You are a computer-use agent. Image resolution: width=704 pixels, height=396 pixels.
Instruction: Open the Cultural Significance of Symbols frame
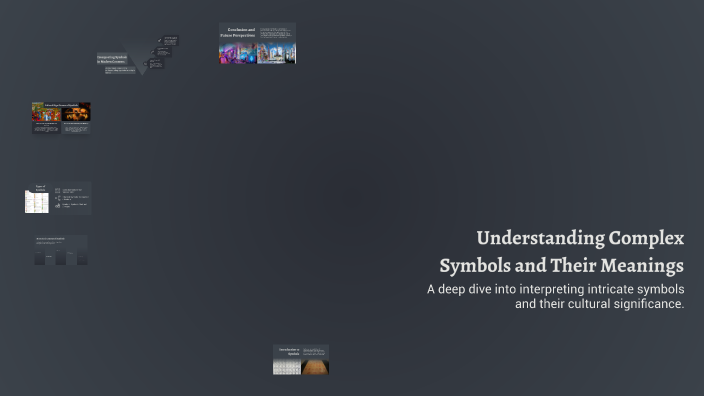pyautogui.click(x=61, y=118)
